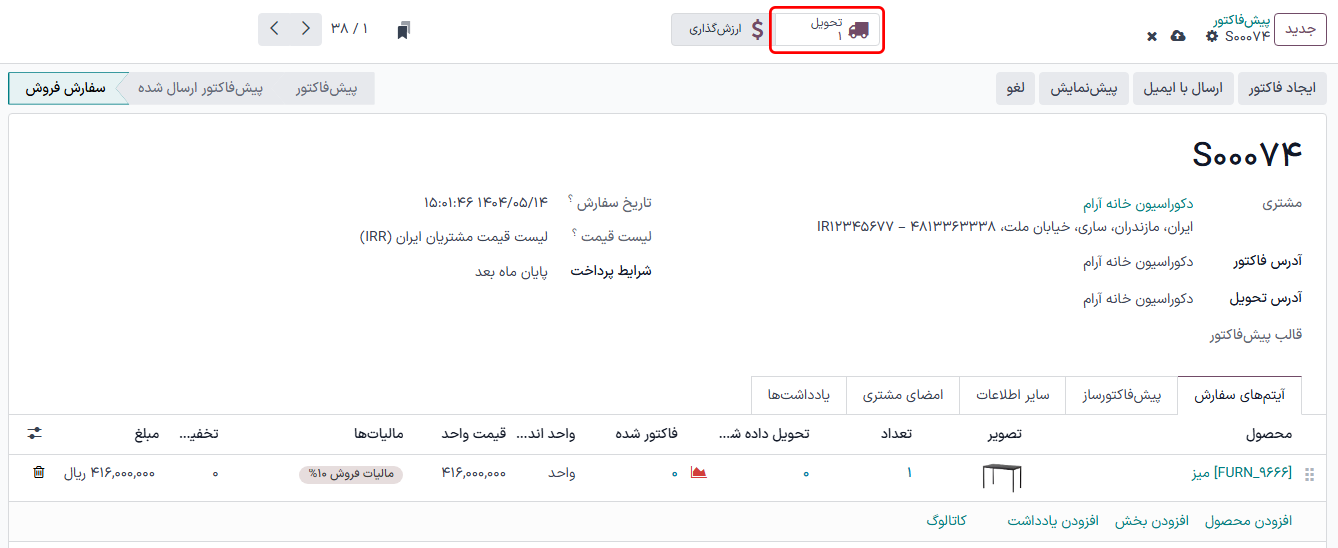This screenshot has width=1338, height=548.
Task: Switch to the سایر اطلاعات tab
Action: point(1012,395)
